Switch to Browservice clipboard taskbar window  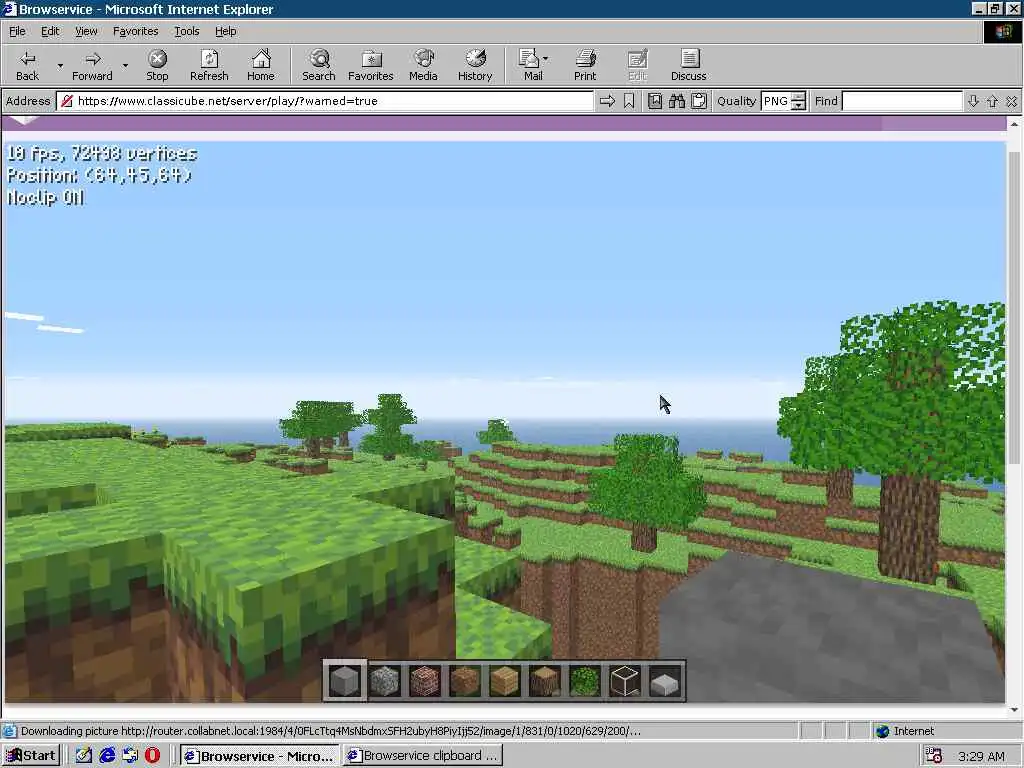[x=423, y=756]
